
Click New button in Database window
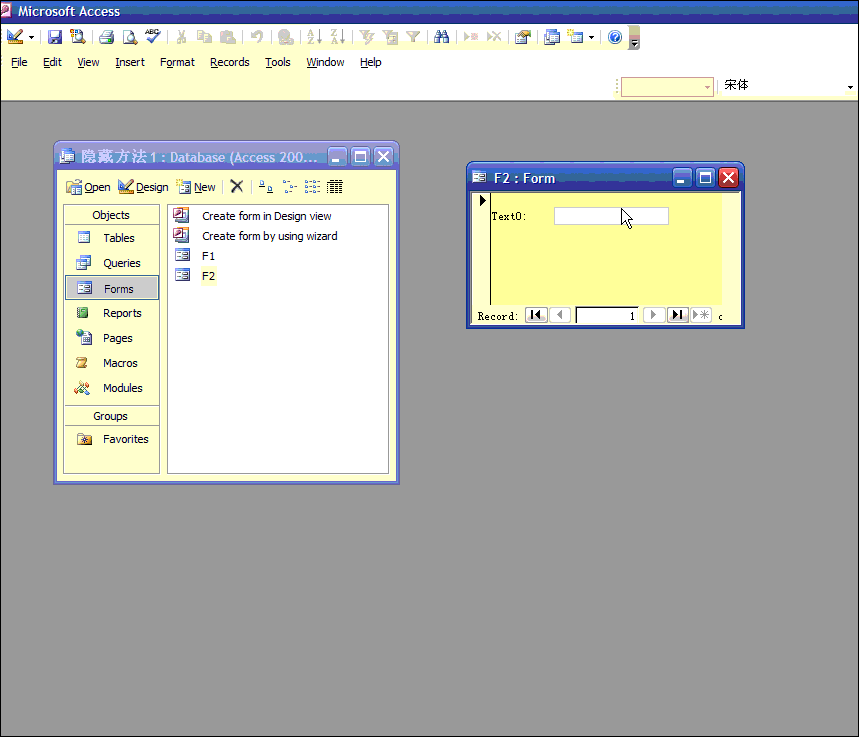click(x=196, y=187)
